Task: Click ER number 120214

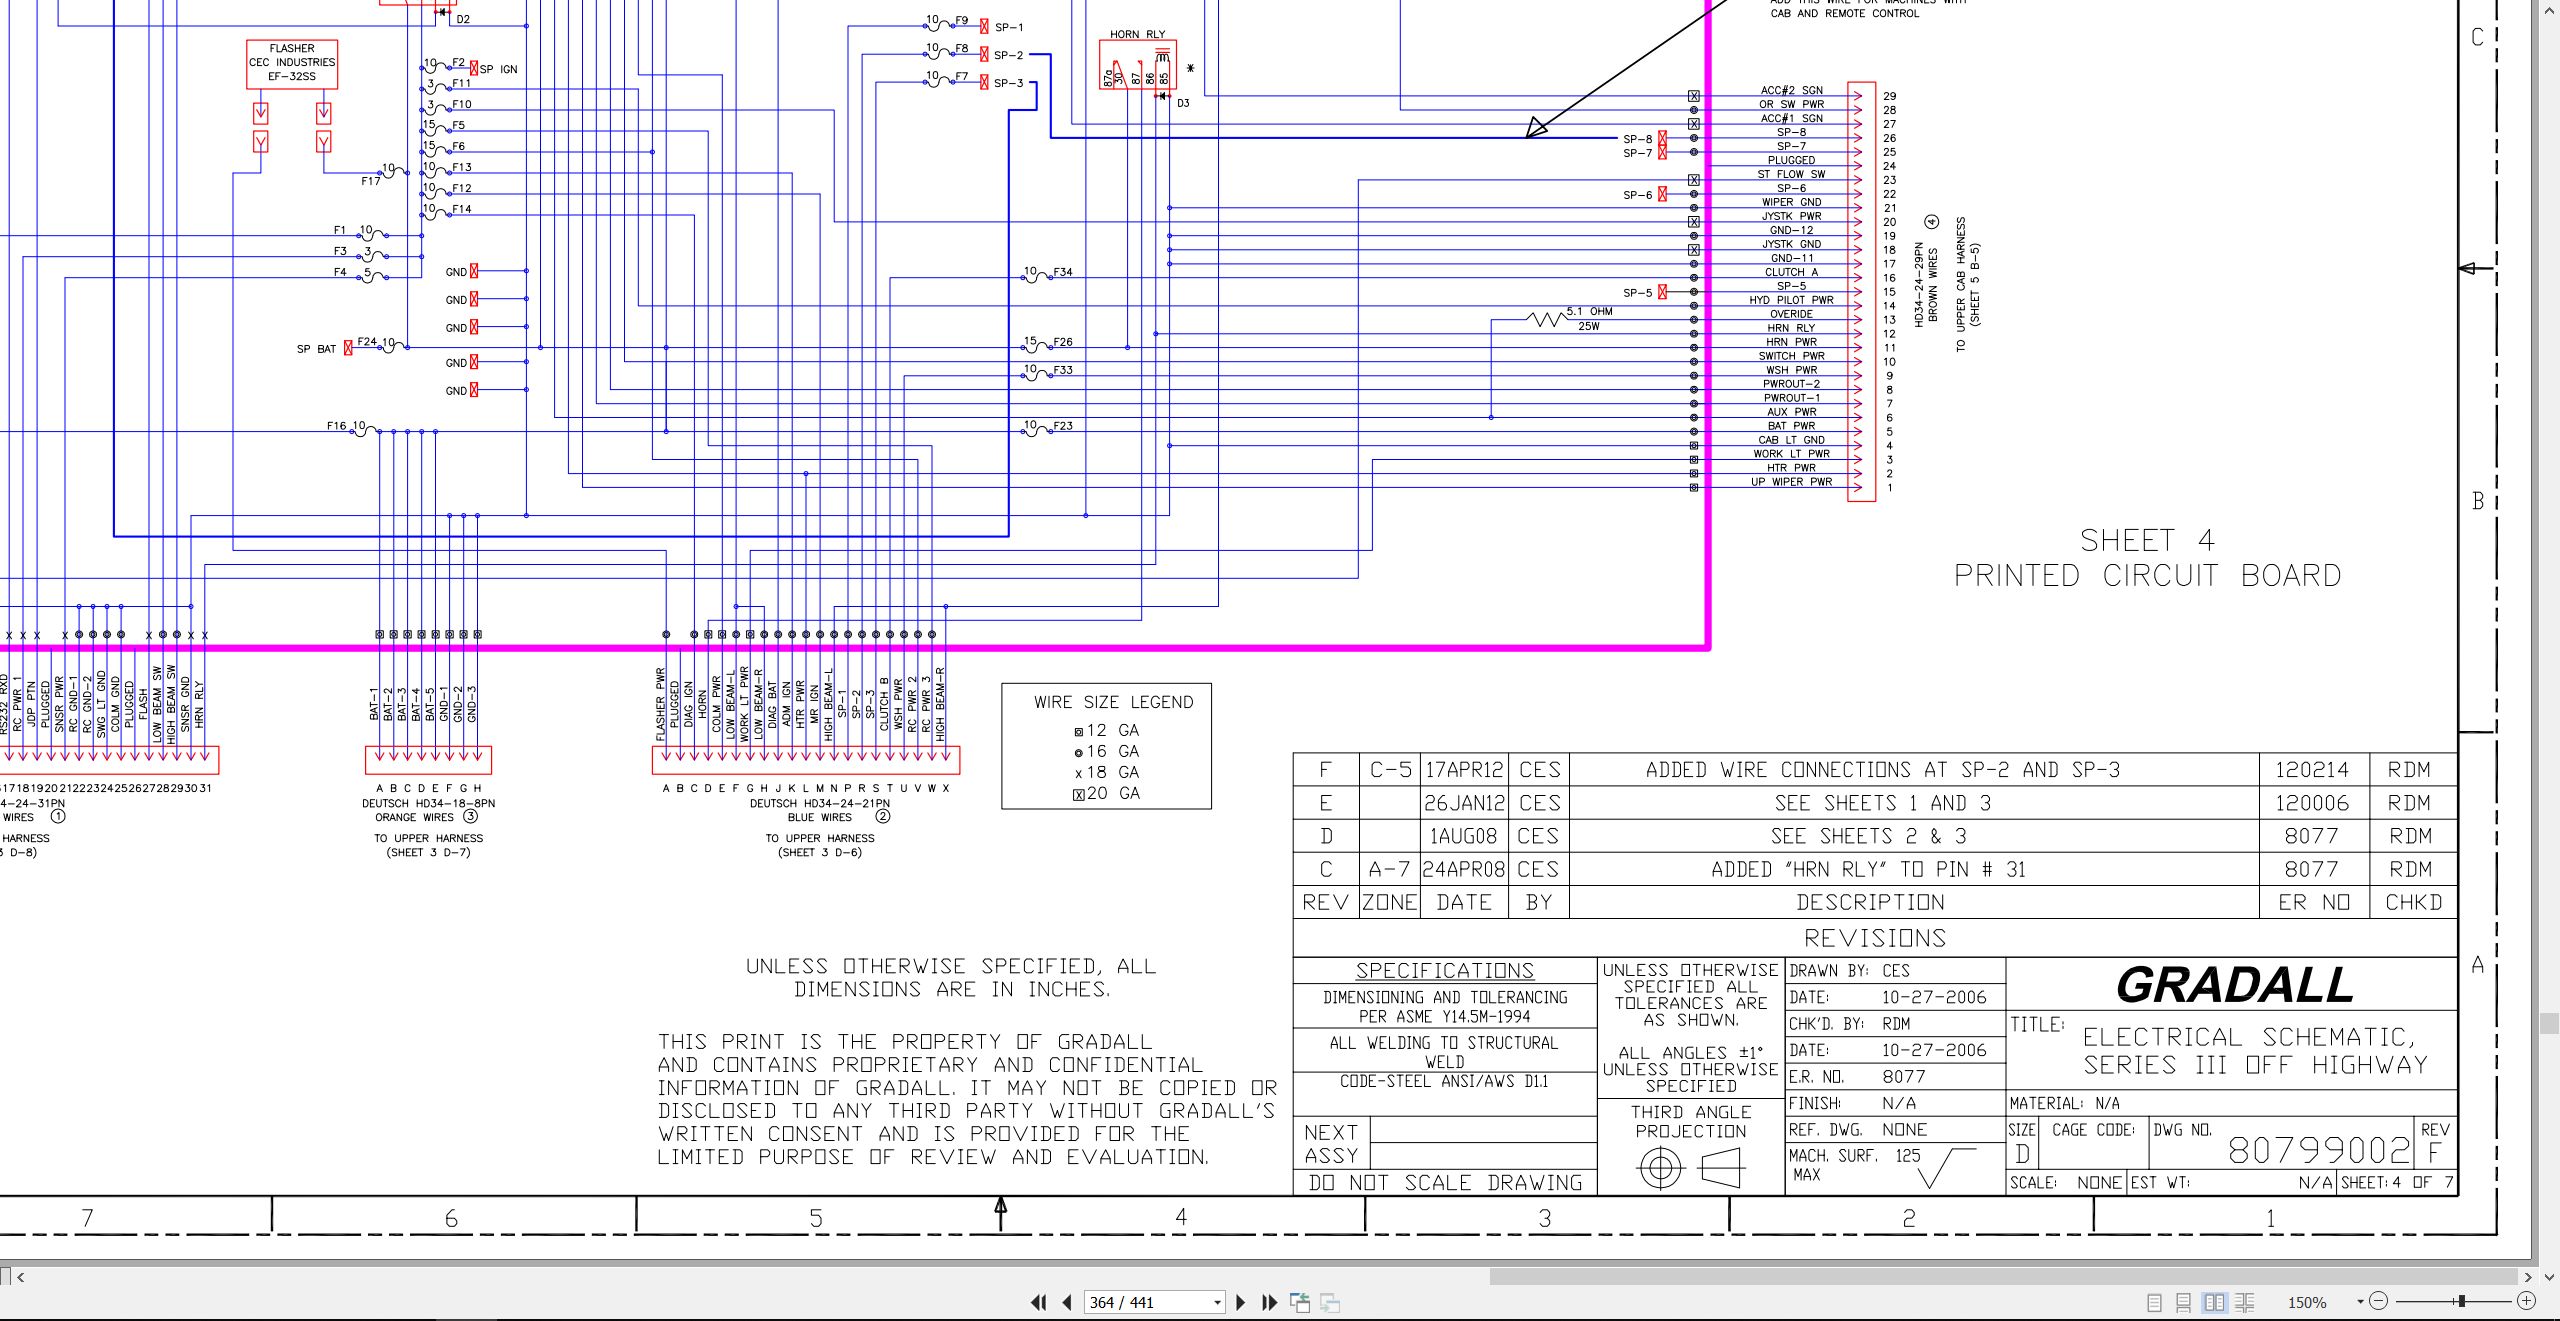Action: pyautogui.click(x=2312, y=770)
